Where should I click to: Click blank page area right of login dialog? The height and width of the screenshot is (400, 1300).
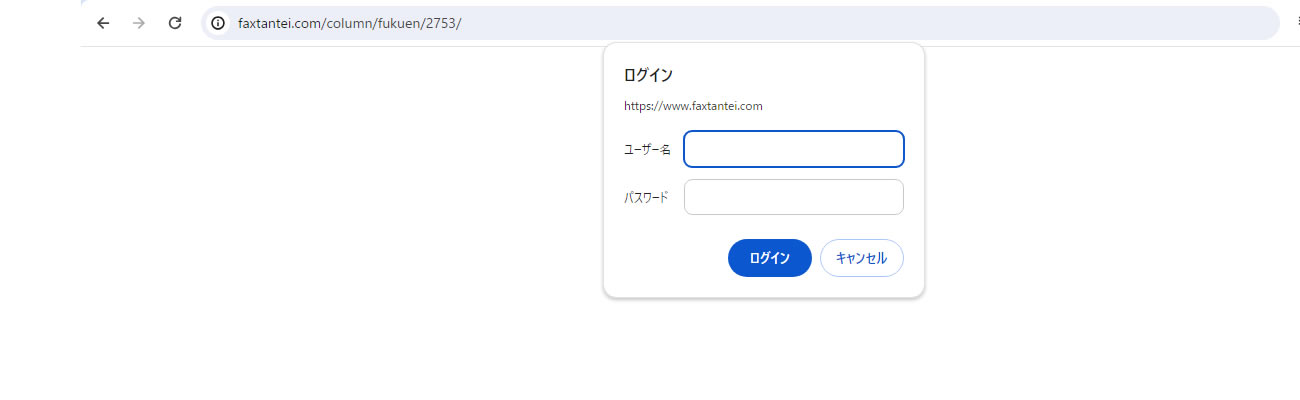click(1100, 200)
